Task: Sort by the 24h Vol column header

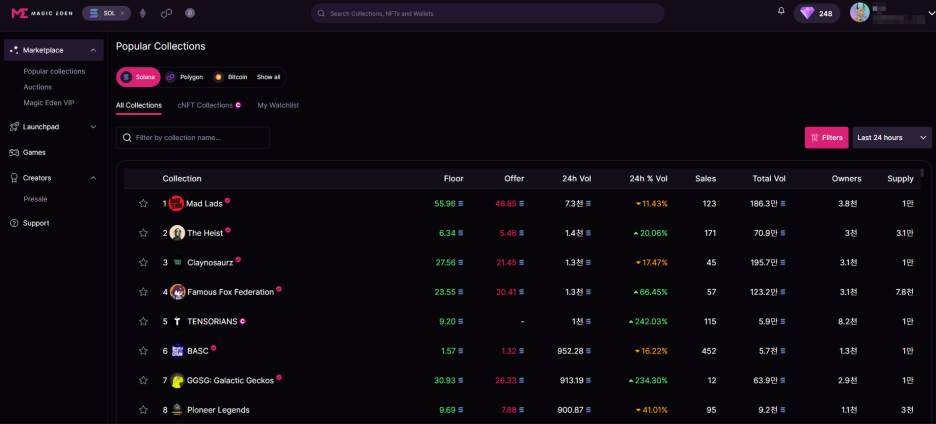Action: tap(577, 179)
